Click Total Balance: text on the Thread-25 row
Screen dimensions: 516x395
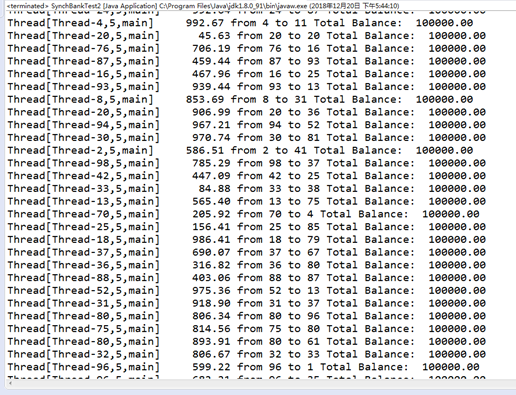tap(371, 227)
